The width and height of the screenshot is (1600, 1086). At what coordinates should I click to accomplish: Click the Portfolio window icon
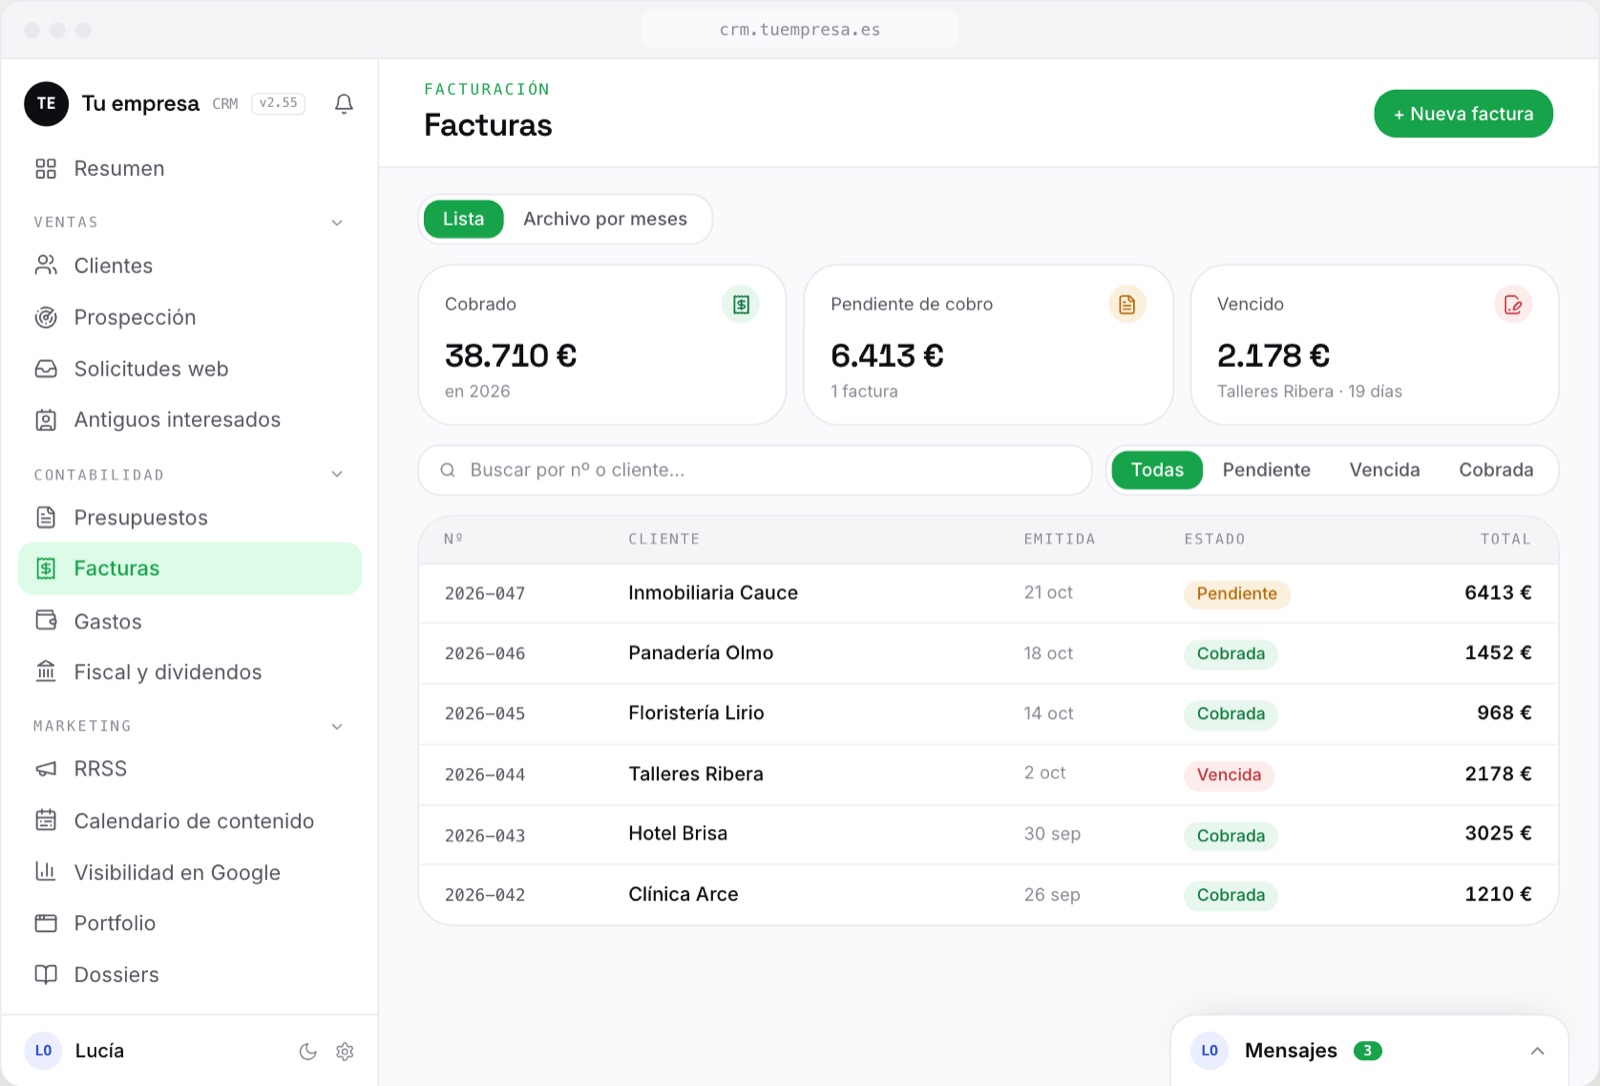[x=46, y=923]
